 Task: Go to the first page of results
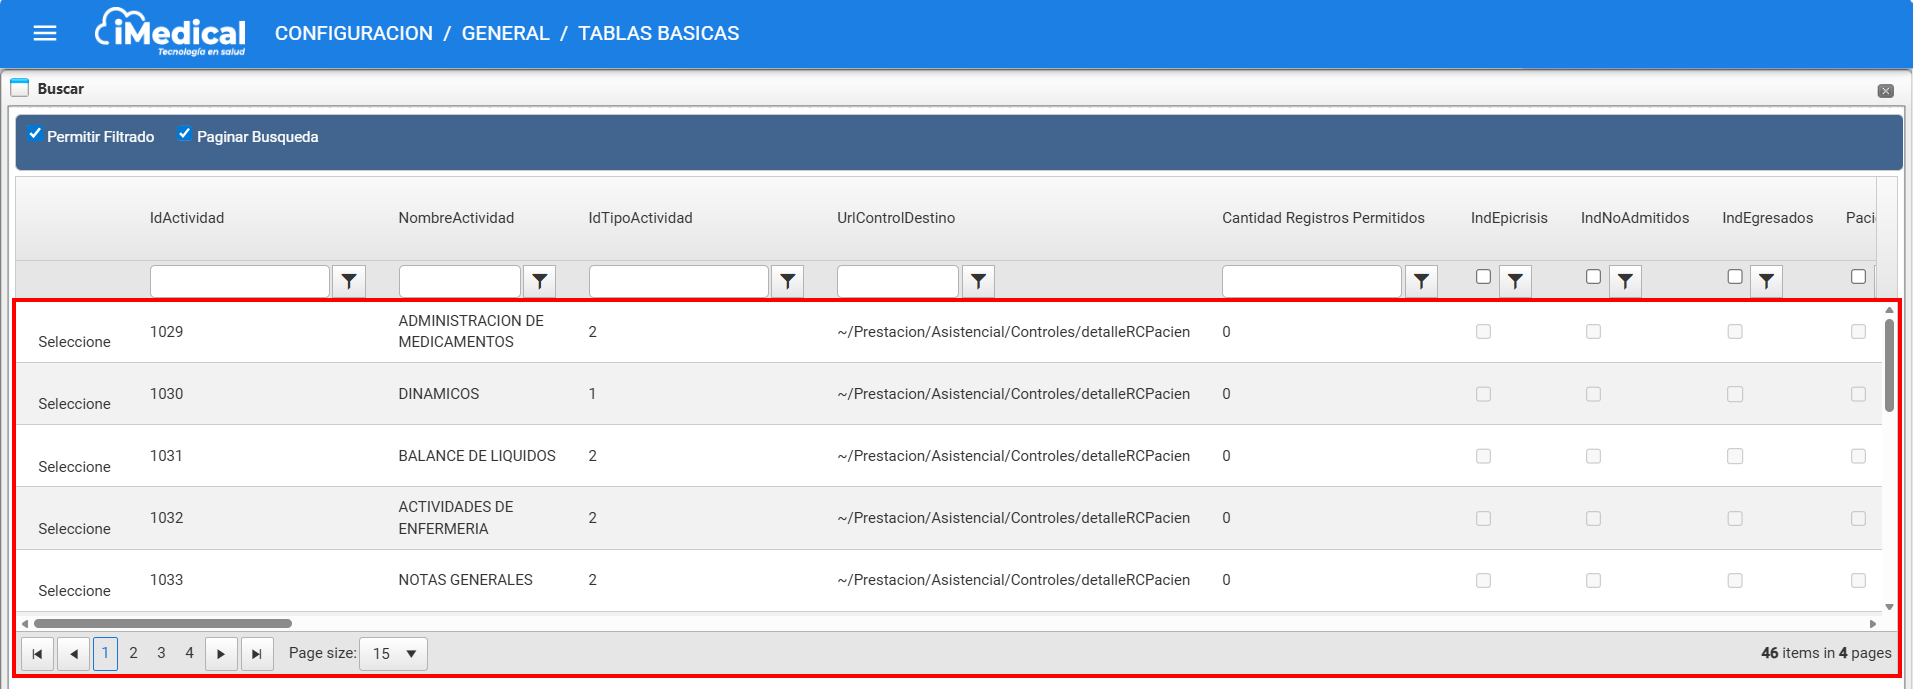pos(37,654)
